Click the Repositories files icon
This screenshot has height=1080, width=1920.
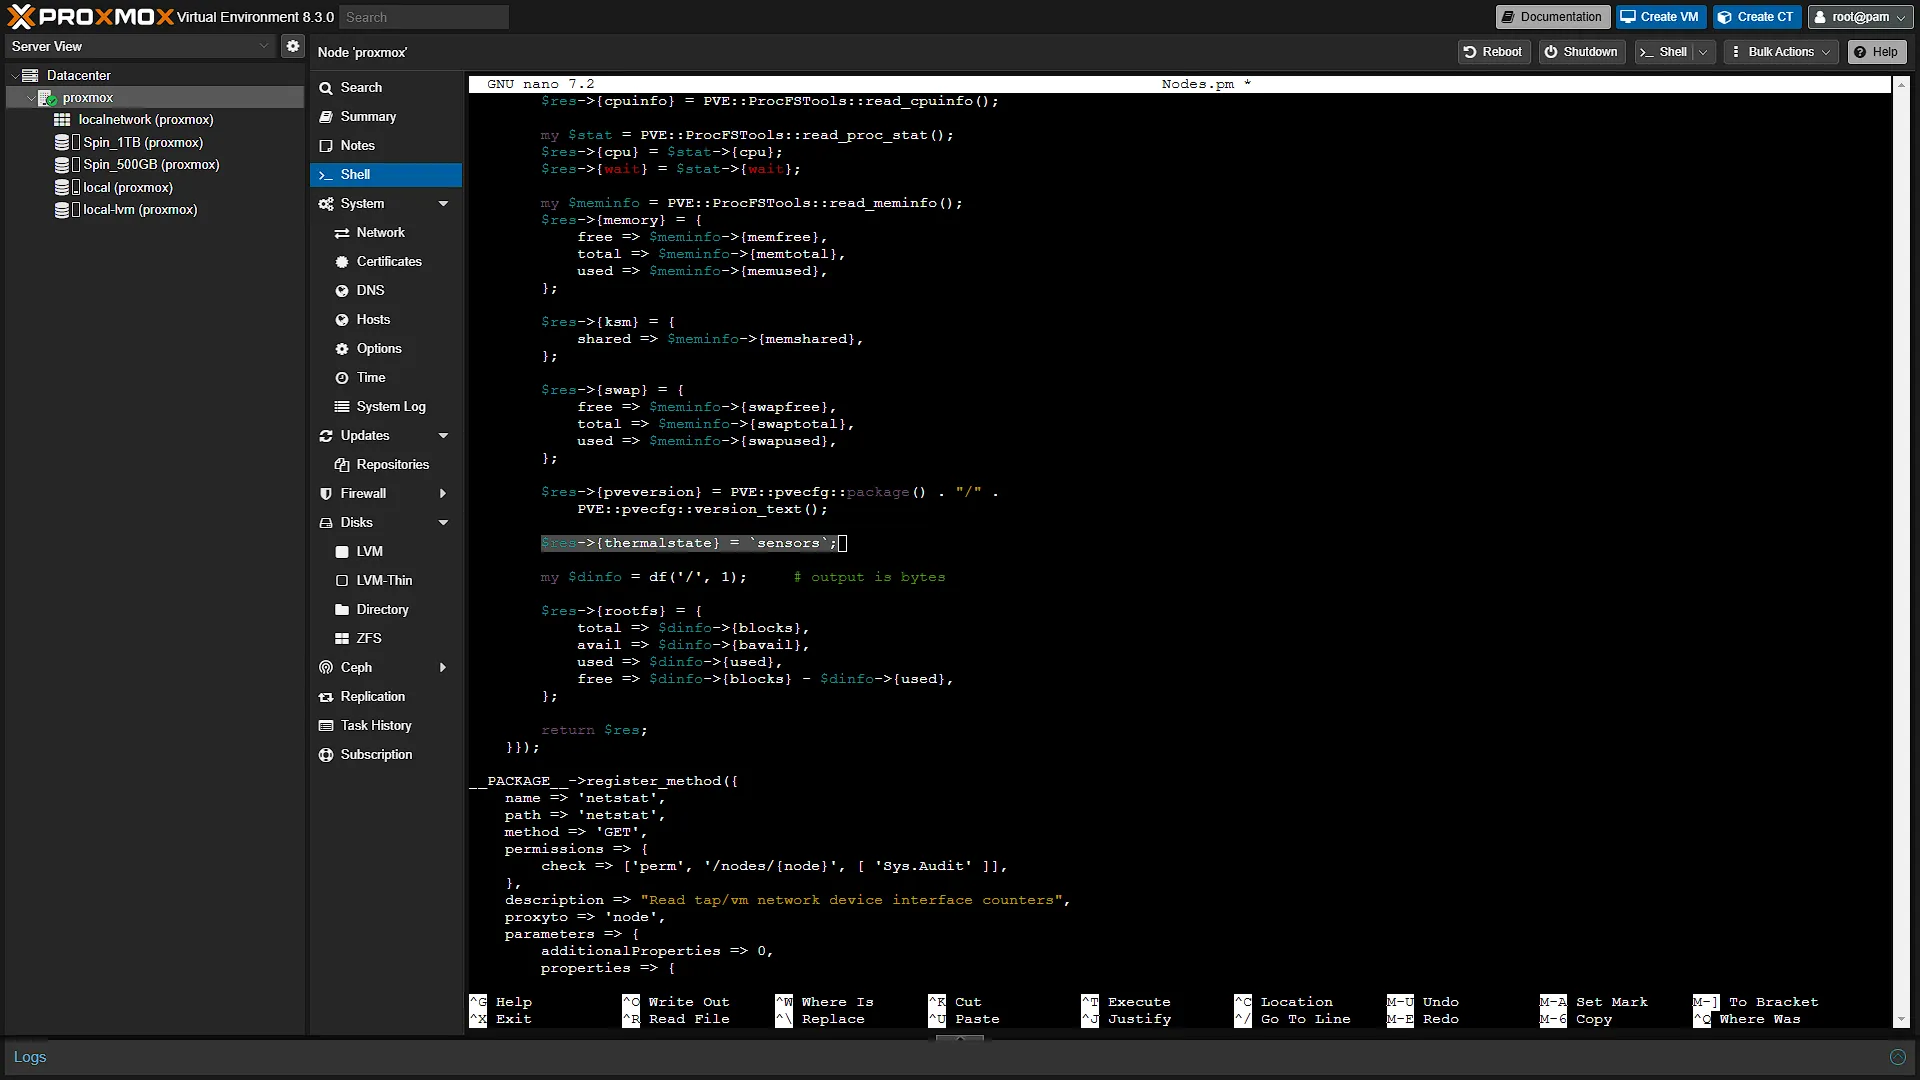point(342,465)
